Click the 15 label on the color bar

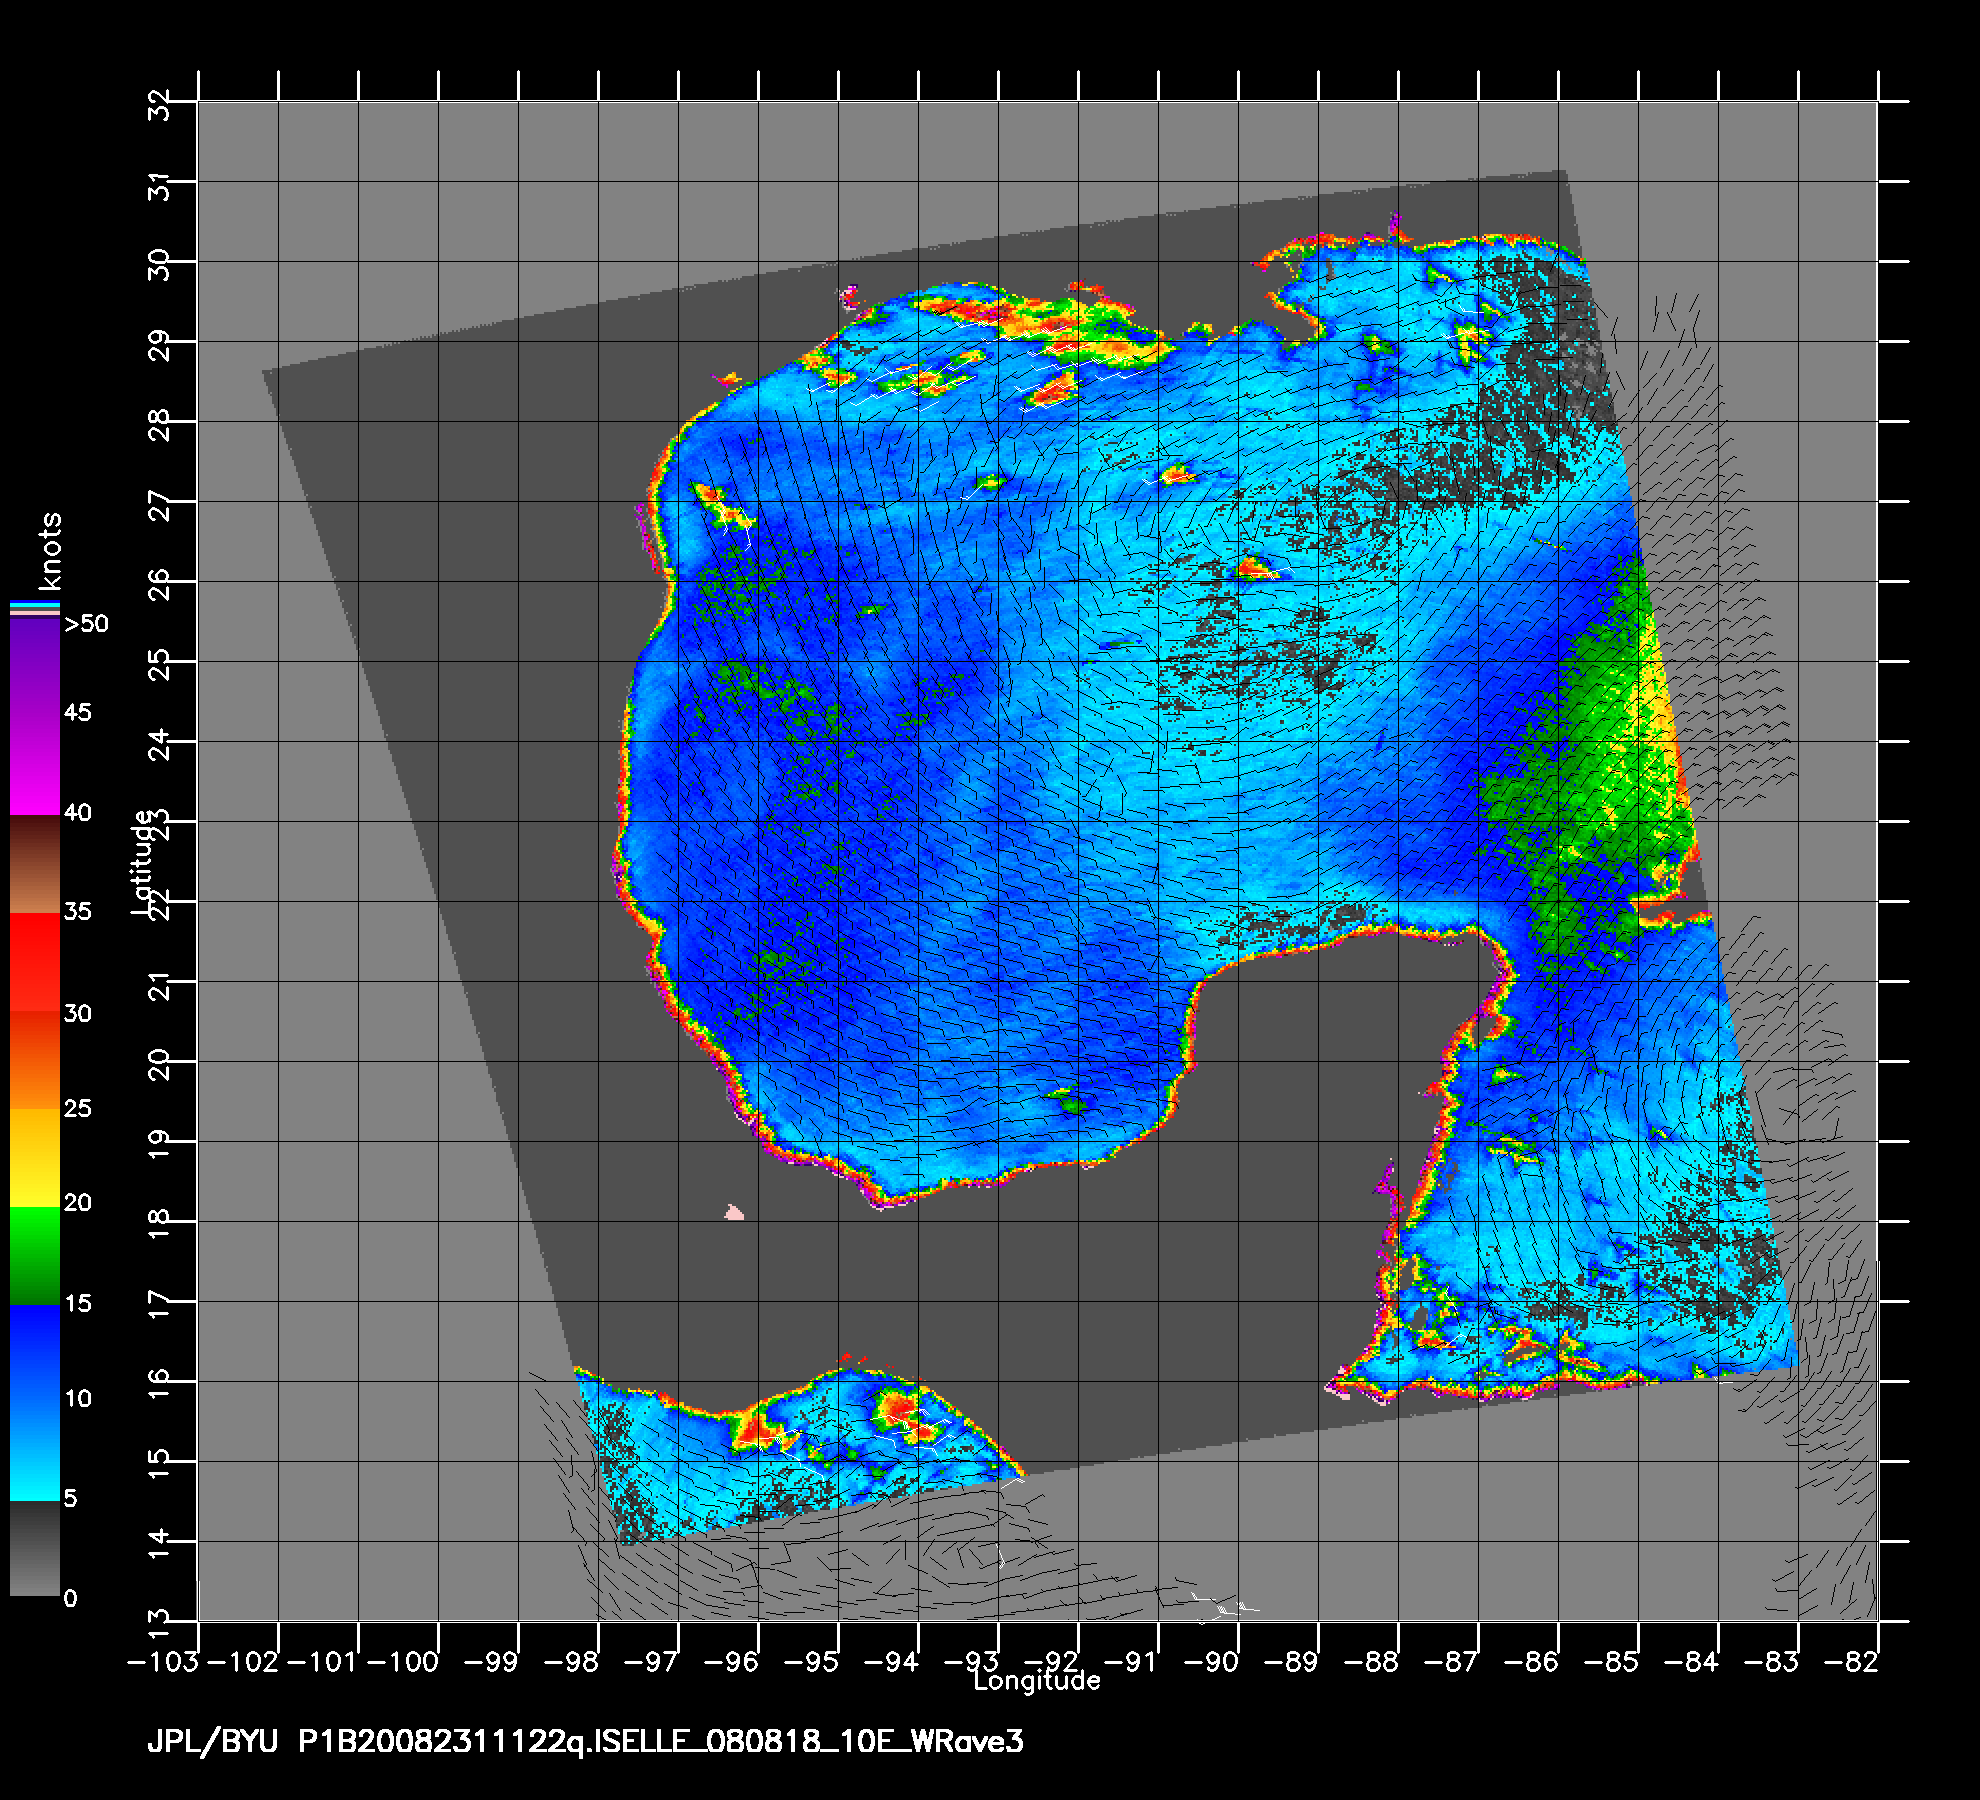point(77,1303)
